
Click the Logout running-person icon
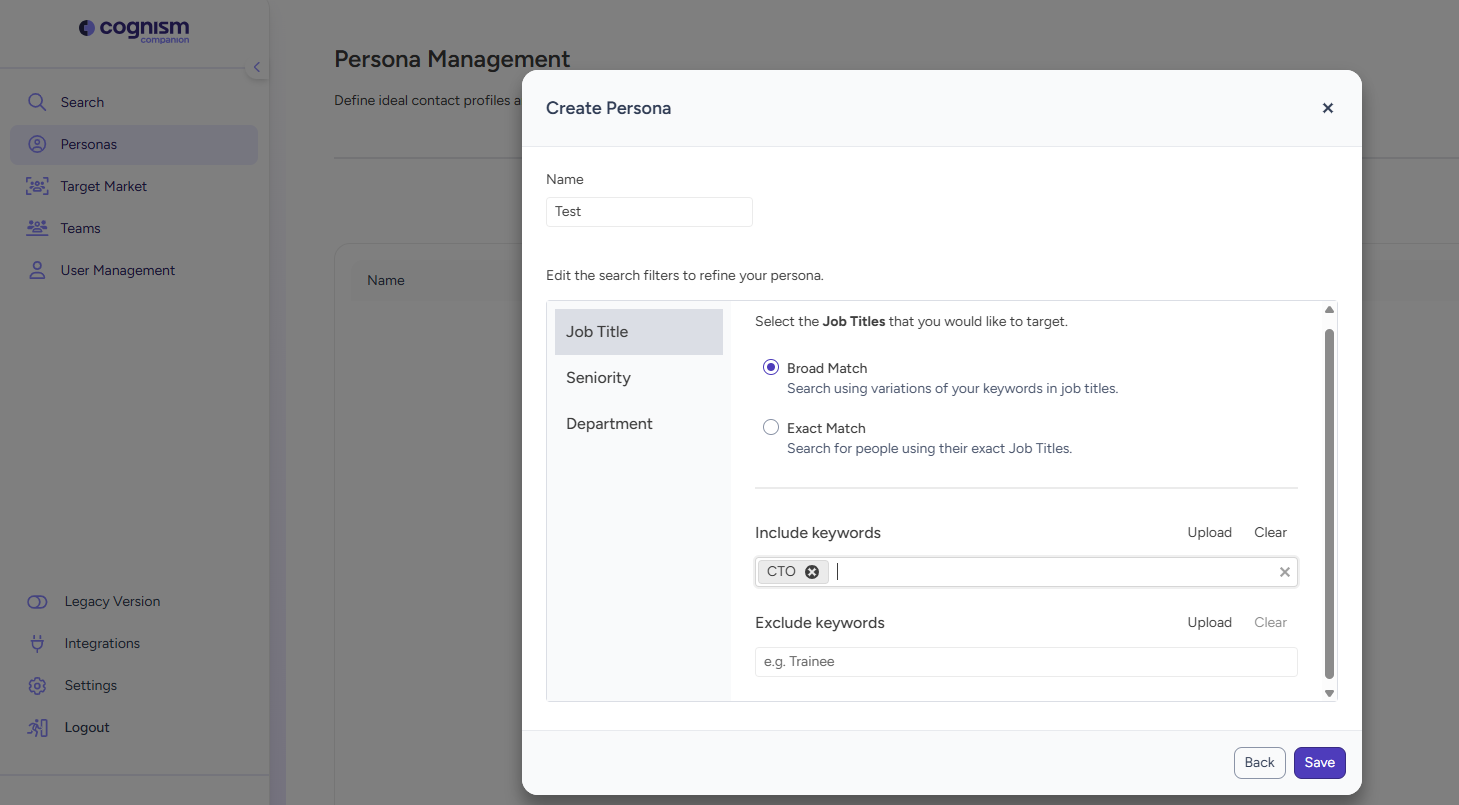tap(37, 728)
